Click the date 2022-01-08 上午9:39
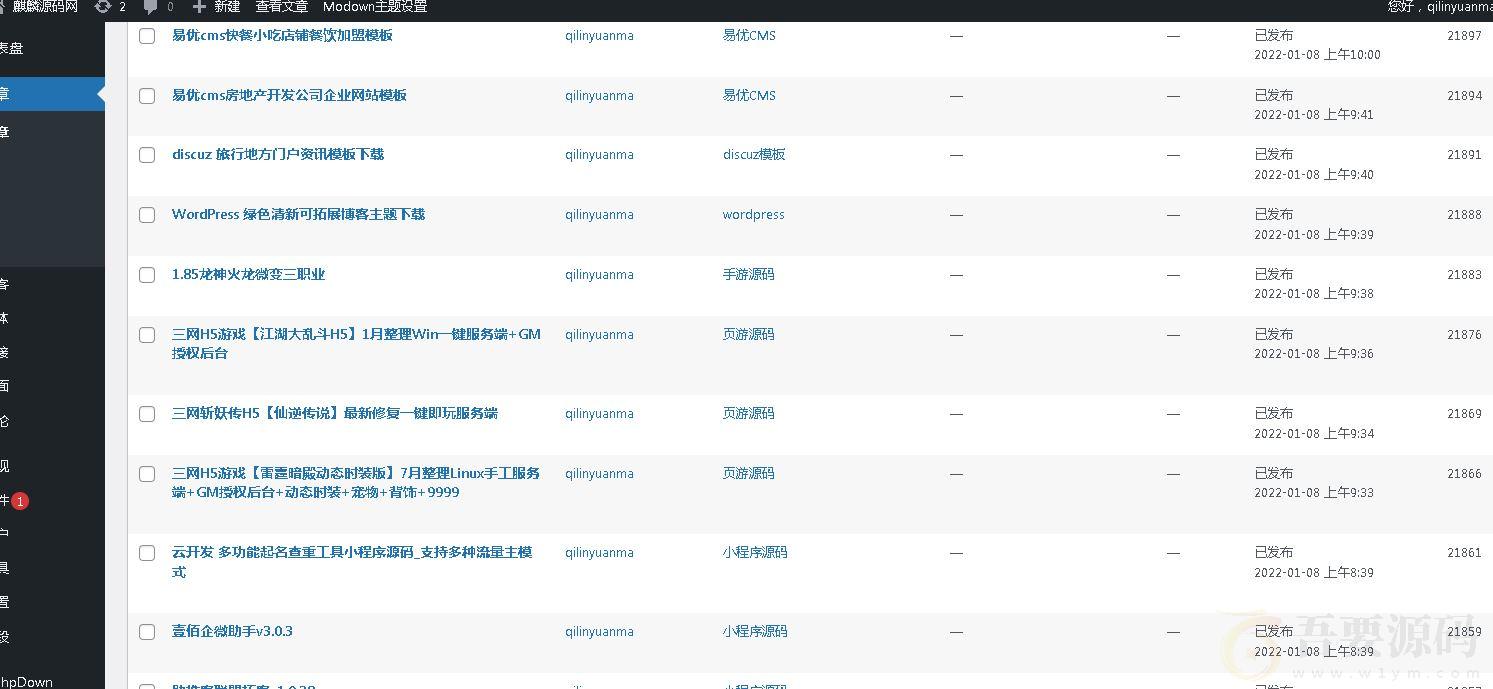The height and width of the screenshot is (689, 1493). [1314, 234]
